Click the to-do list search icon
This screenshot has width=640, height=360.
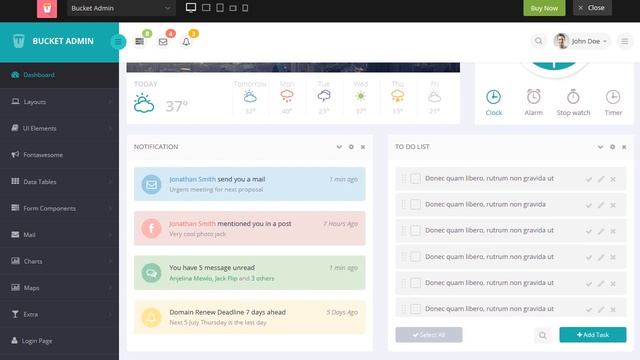[x=542, y=335]
